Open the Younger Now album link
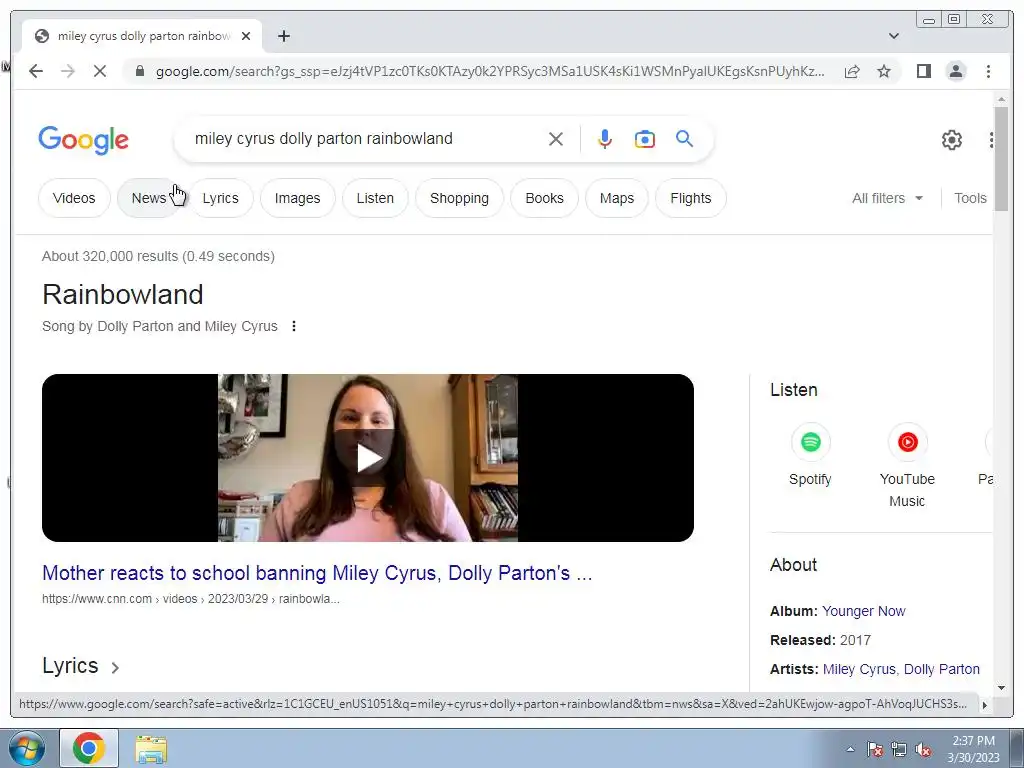 863,611
